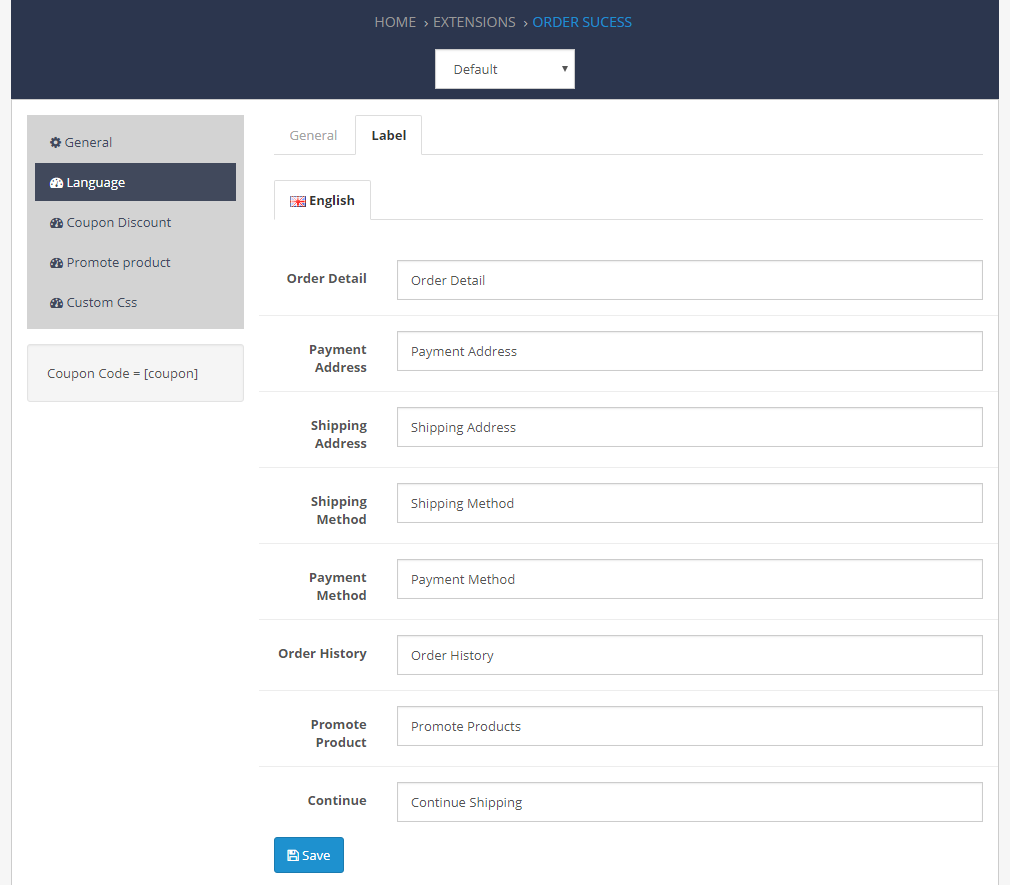Click the icon next to Custom Css
Viewport: 1010px width, 885px height.
57,303
